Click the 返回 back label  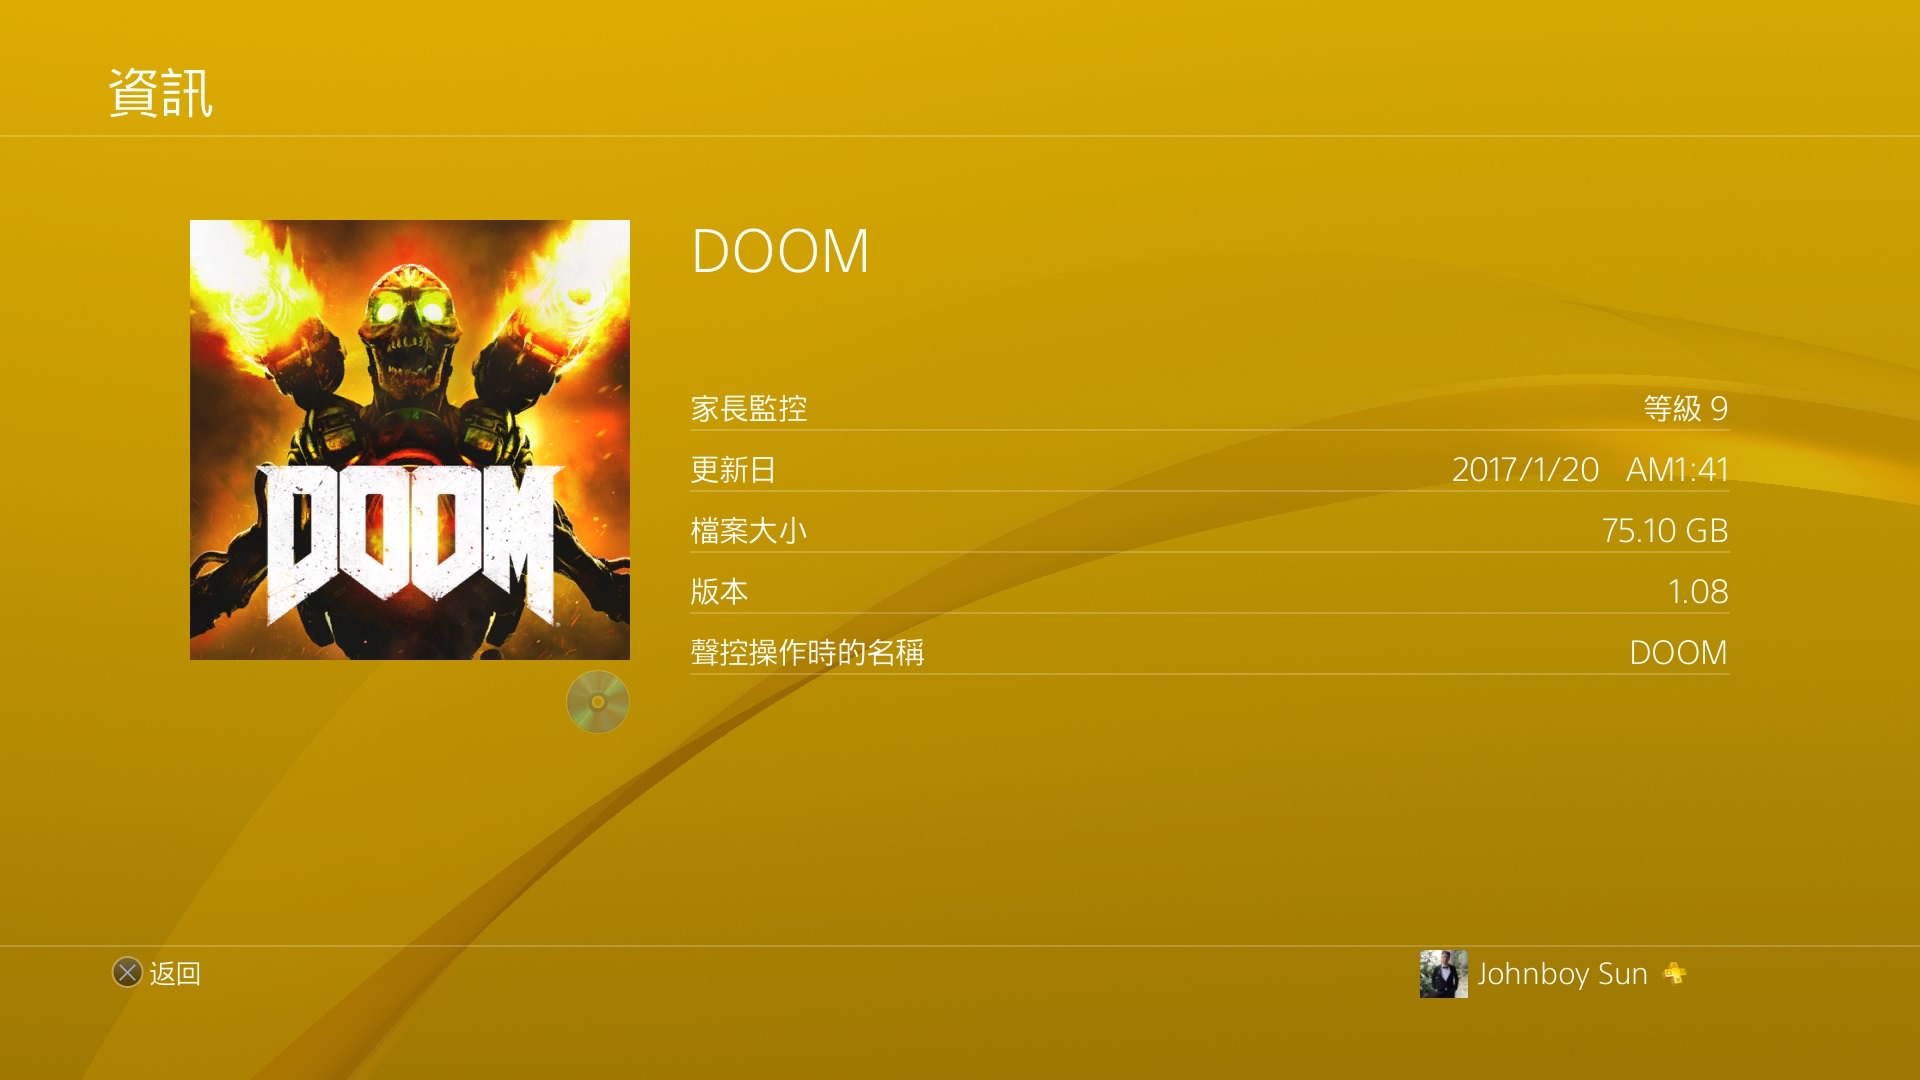tap(175, 973)
